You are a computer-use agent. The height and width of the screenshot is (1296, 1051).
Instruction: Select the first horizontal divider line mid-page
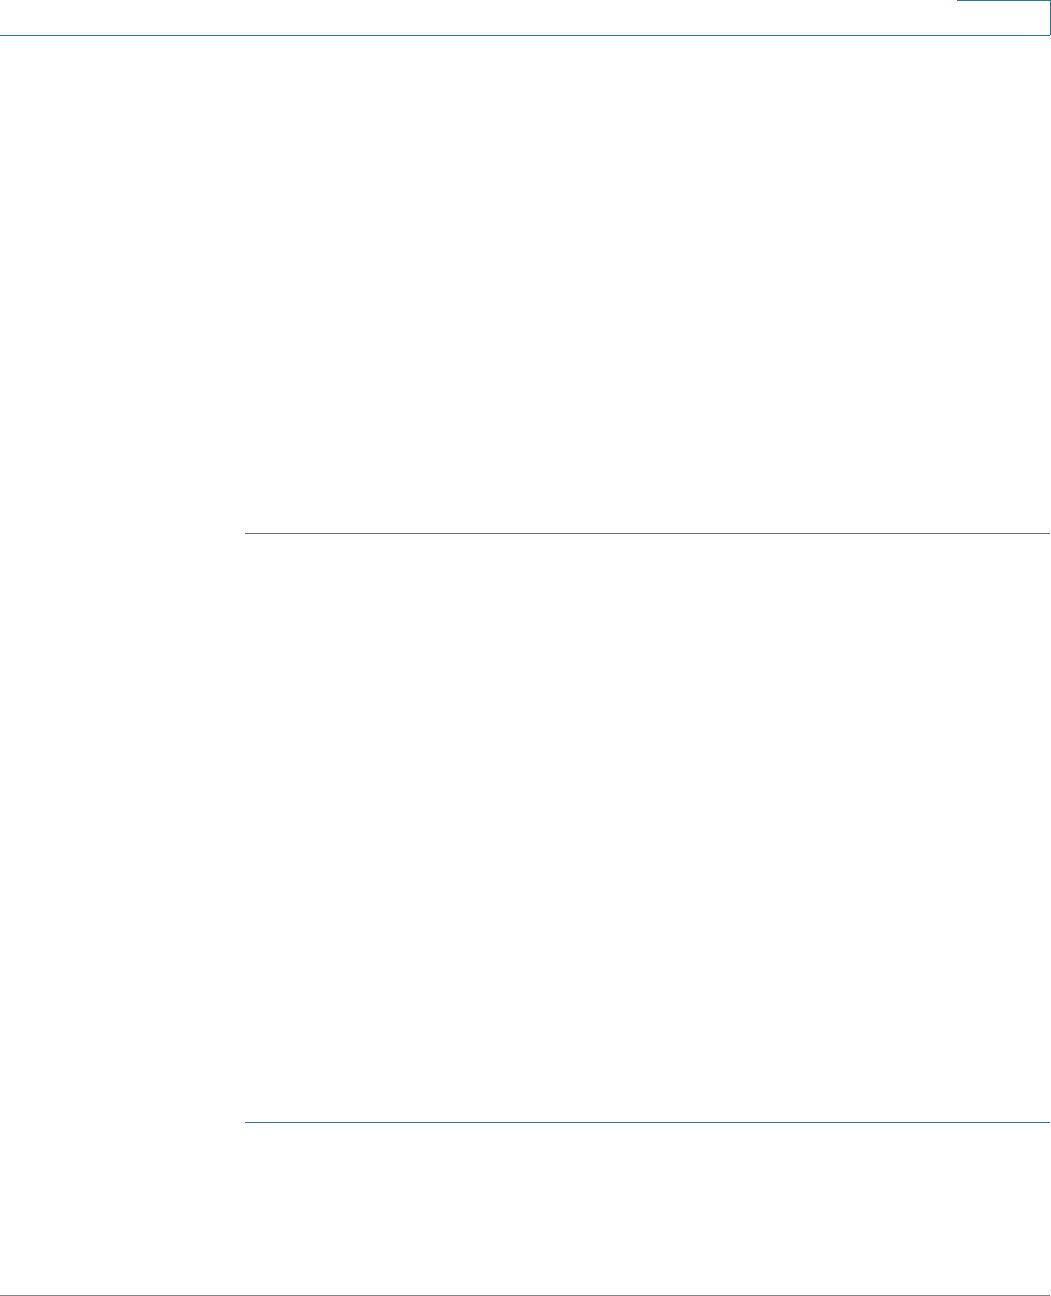pos(647,534)
